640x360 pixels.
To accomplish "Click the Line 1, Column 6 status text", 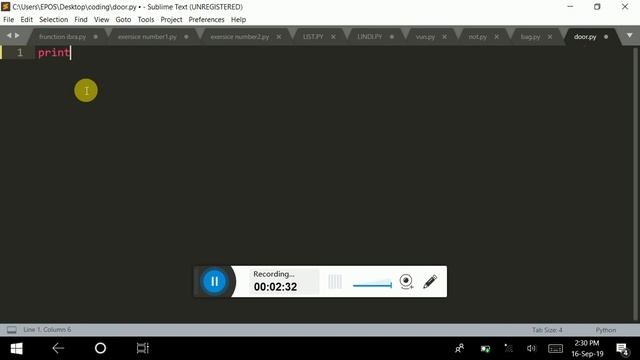I will point(47,329).
